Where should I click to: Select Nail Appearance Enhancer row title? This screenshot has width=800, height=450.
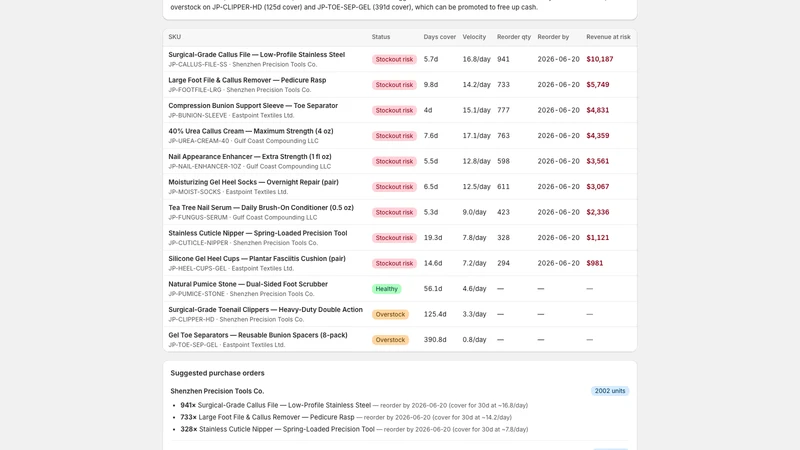[x=249, y=157]
